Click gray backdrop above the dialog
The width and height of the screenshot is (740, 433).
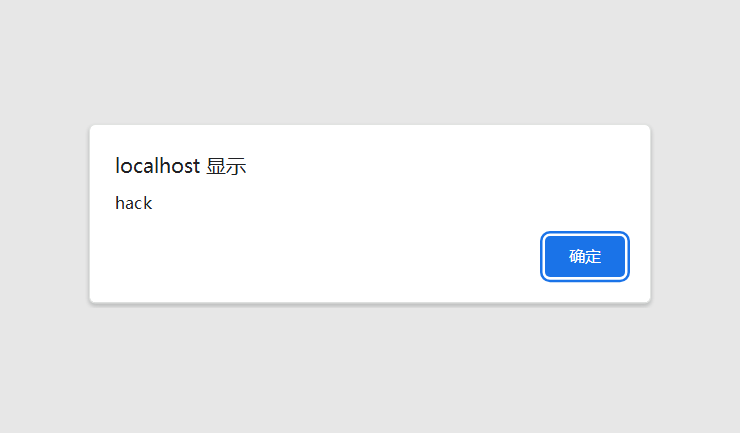click(370, 61)
